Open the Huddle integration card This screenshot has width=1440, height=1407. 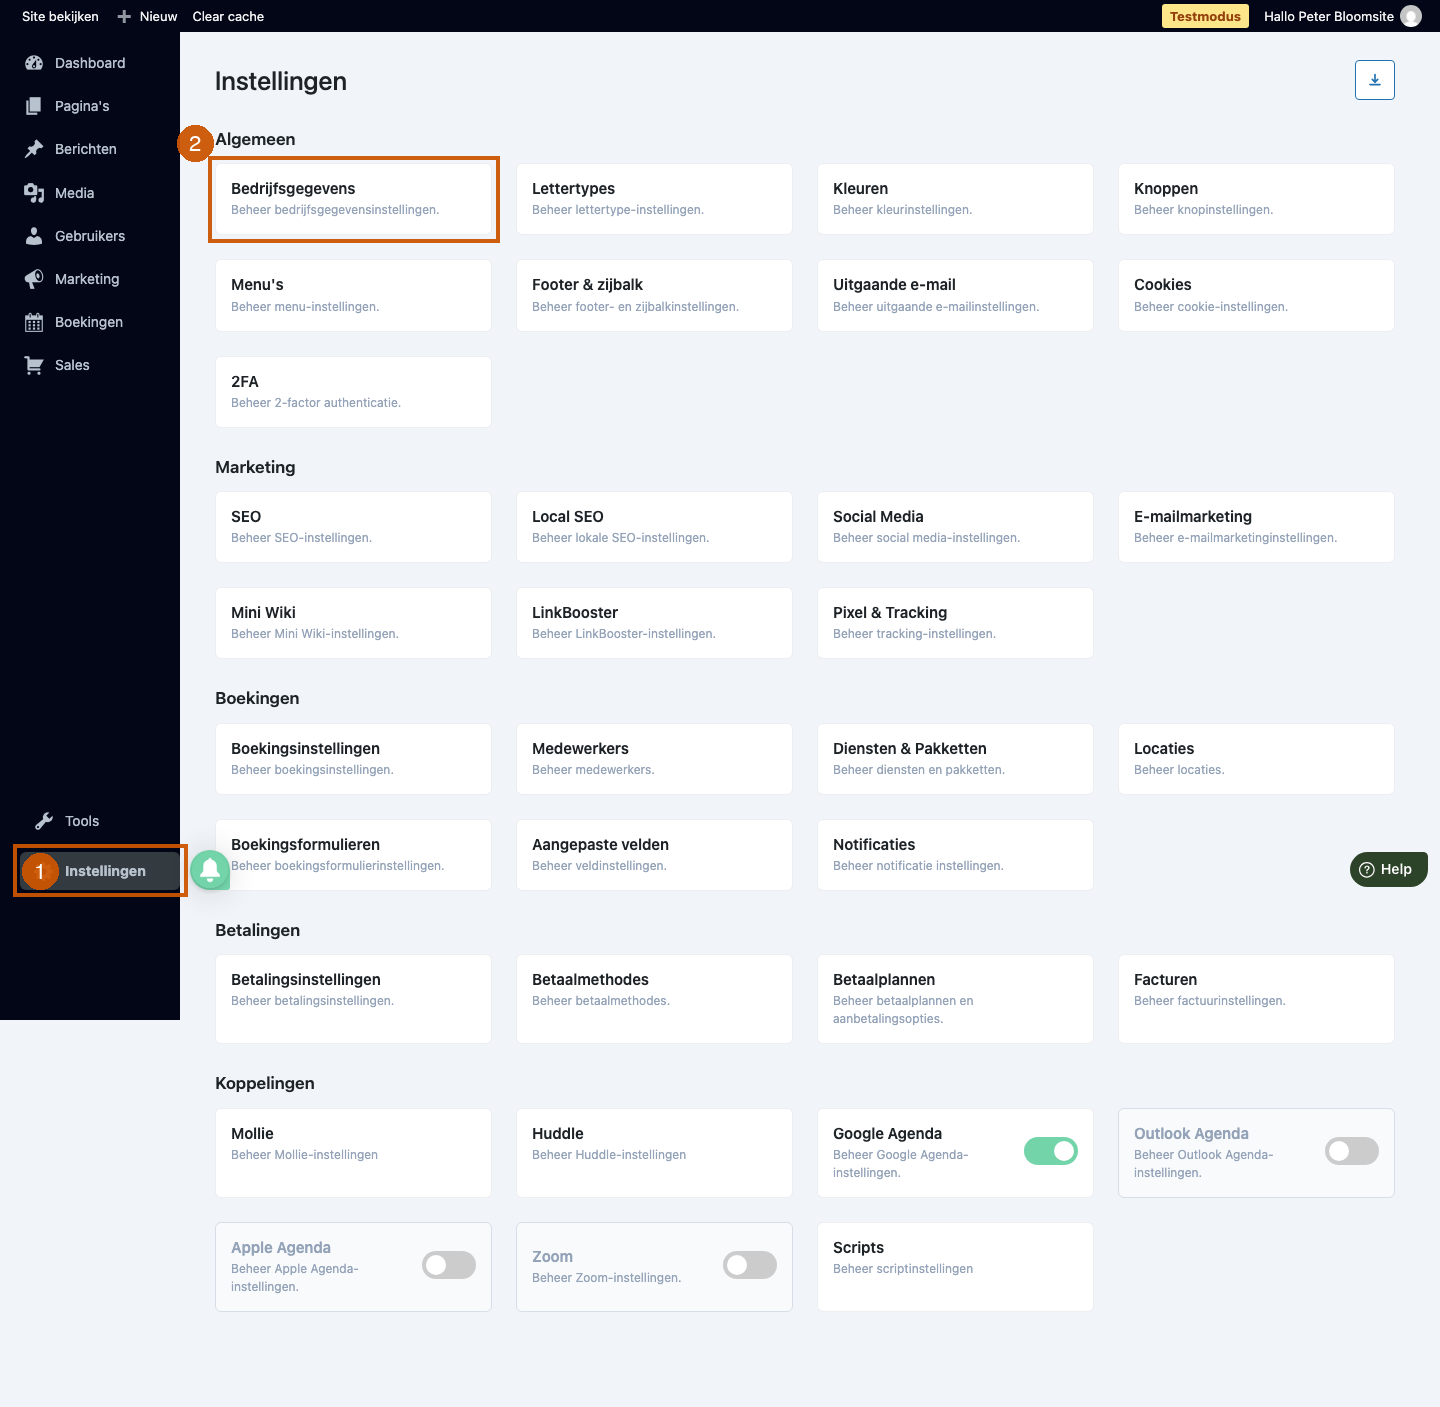click(654, 1153)
